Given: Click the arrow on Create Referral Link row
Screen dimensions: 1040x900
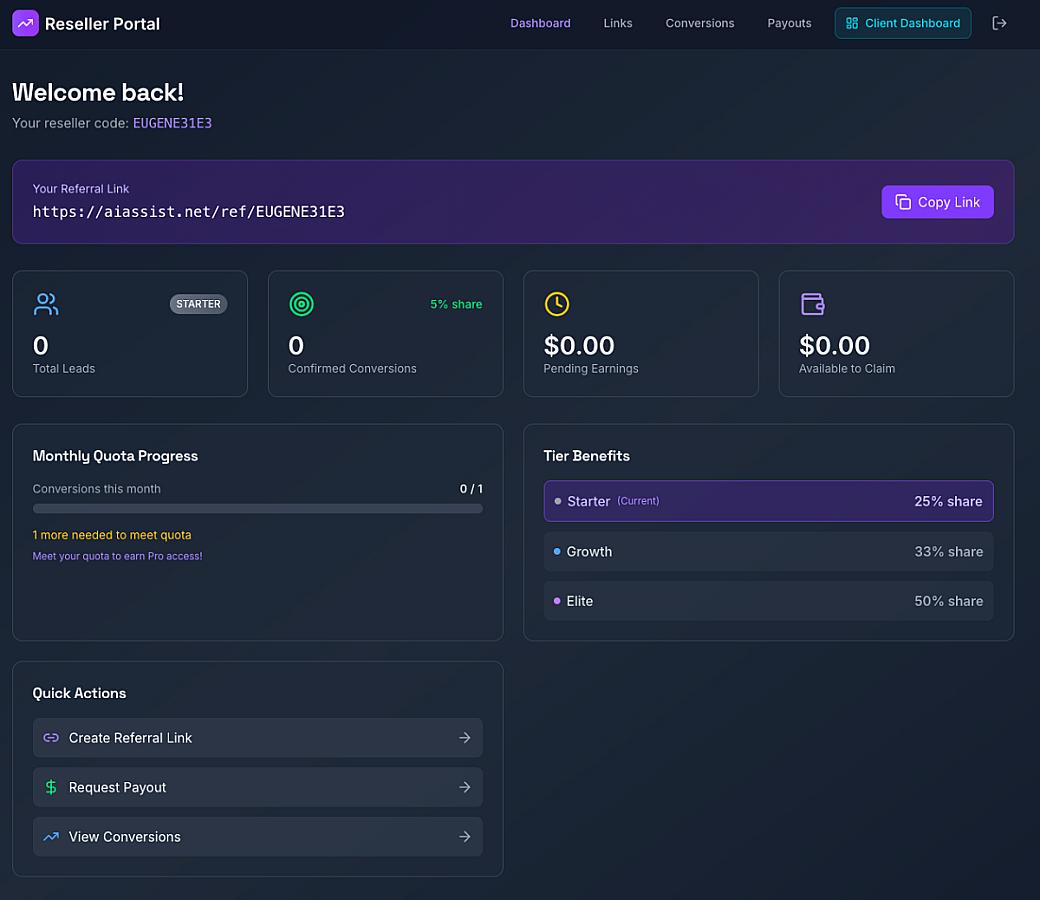Looking at the screenshot, I should (x=464, y=738).
